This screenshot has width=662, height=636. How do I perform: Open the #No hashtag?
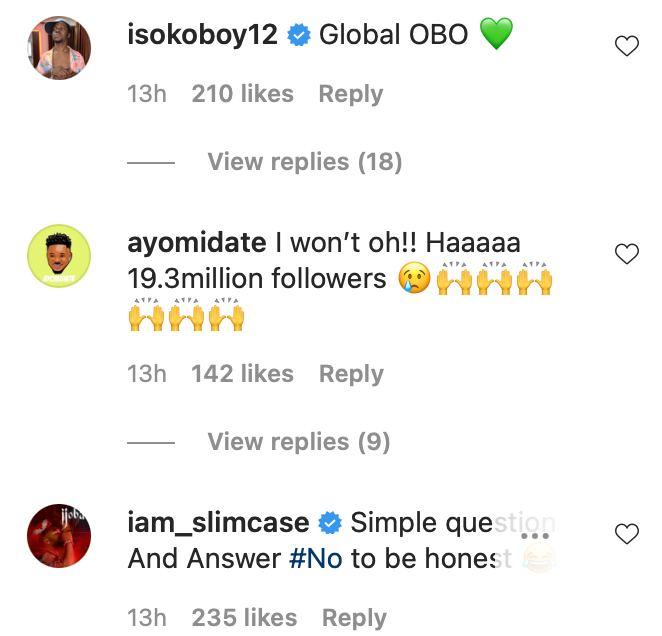pos(315,559)
